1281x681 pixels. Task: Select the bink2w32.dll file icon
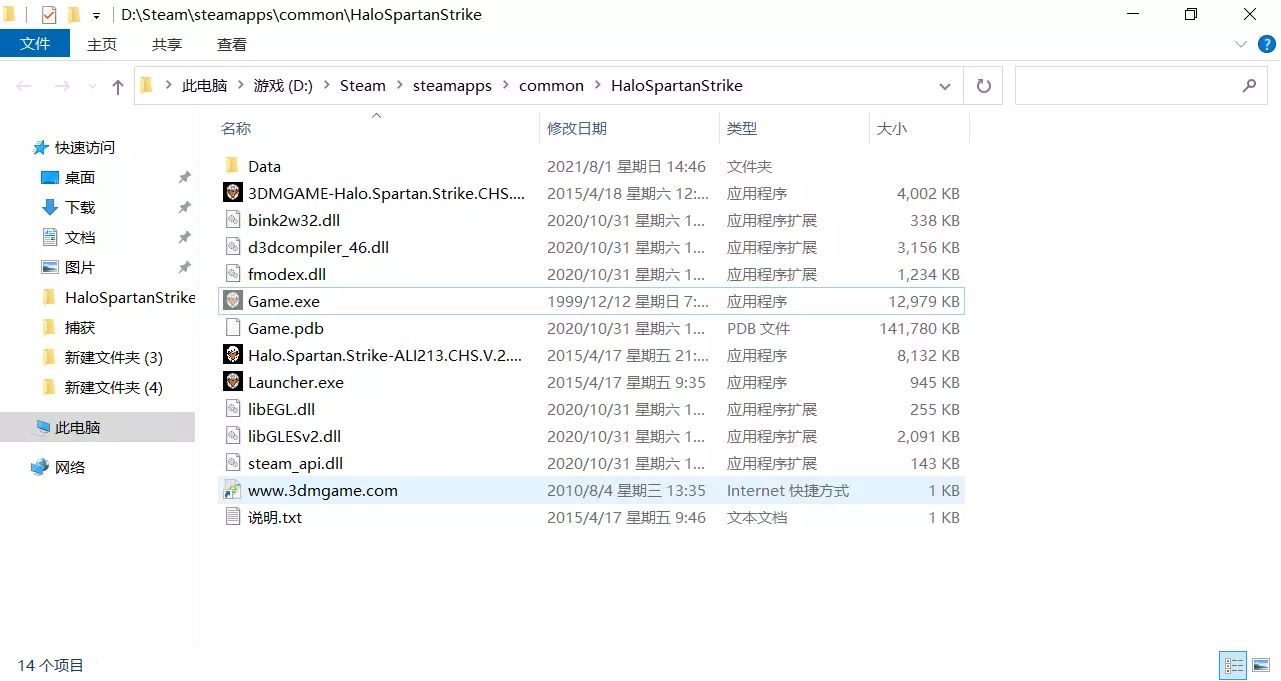(232, 220)
